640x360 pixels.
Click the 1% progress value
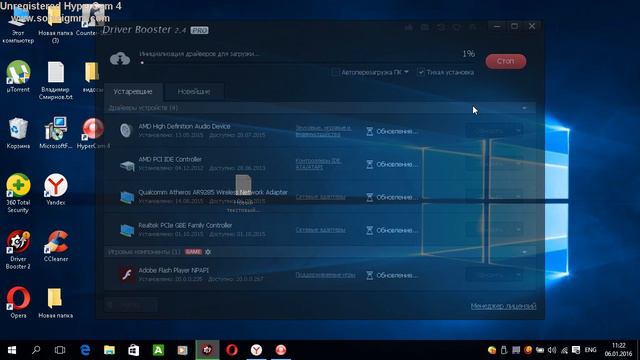pyautogui.click(x=469, y=53)
